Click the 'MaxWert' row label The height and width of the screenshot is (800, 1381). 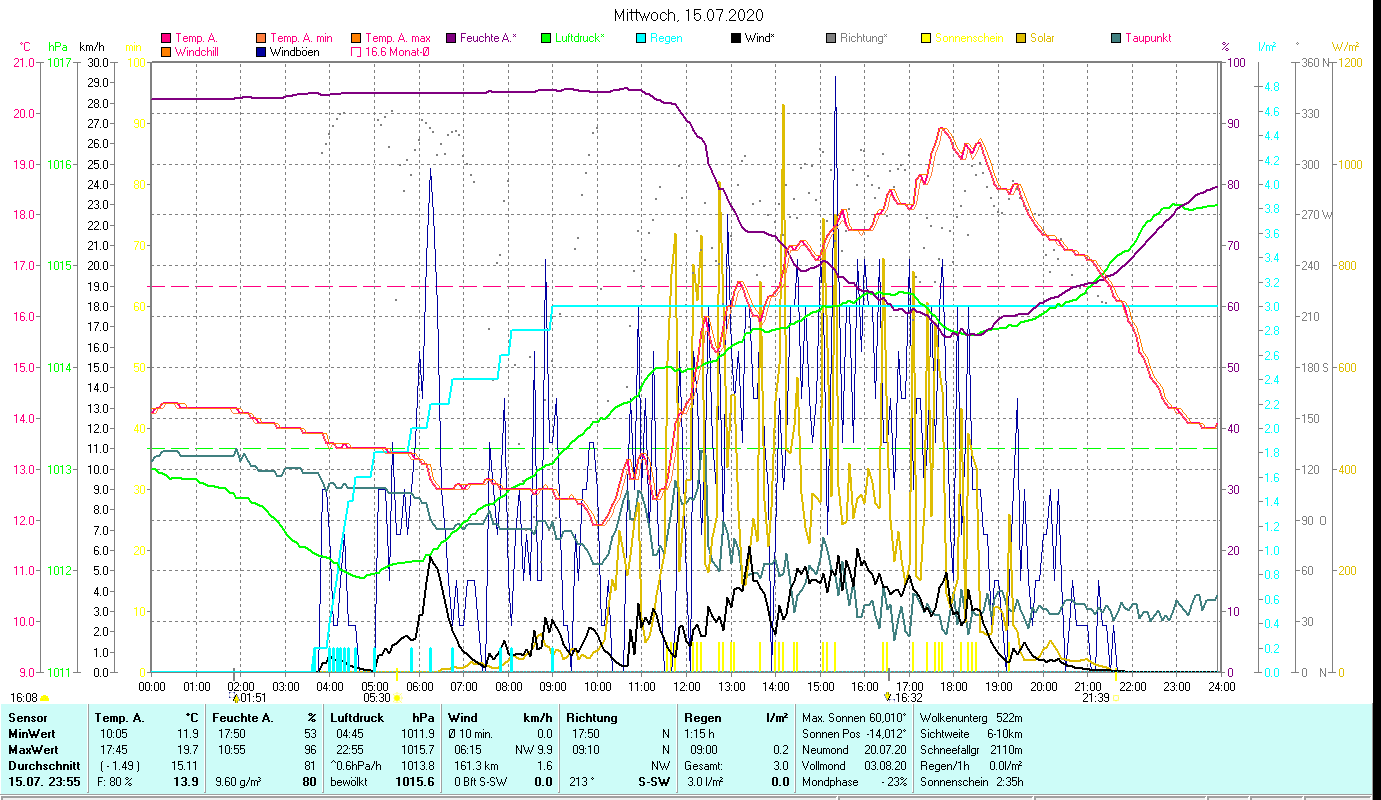coord(32,749)
